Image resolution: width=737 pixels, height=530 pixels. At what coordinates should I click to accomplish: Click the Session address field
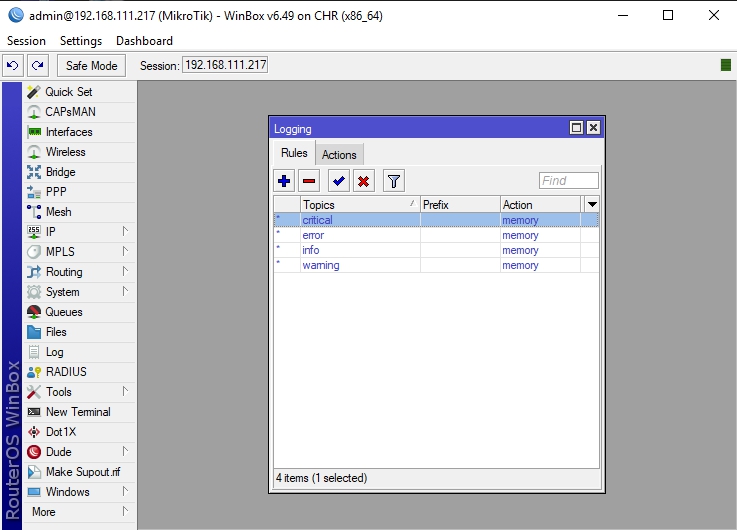pos(225,65)
